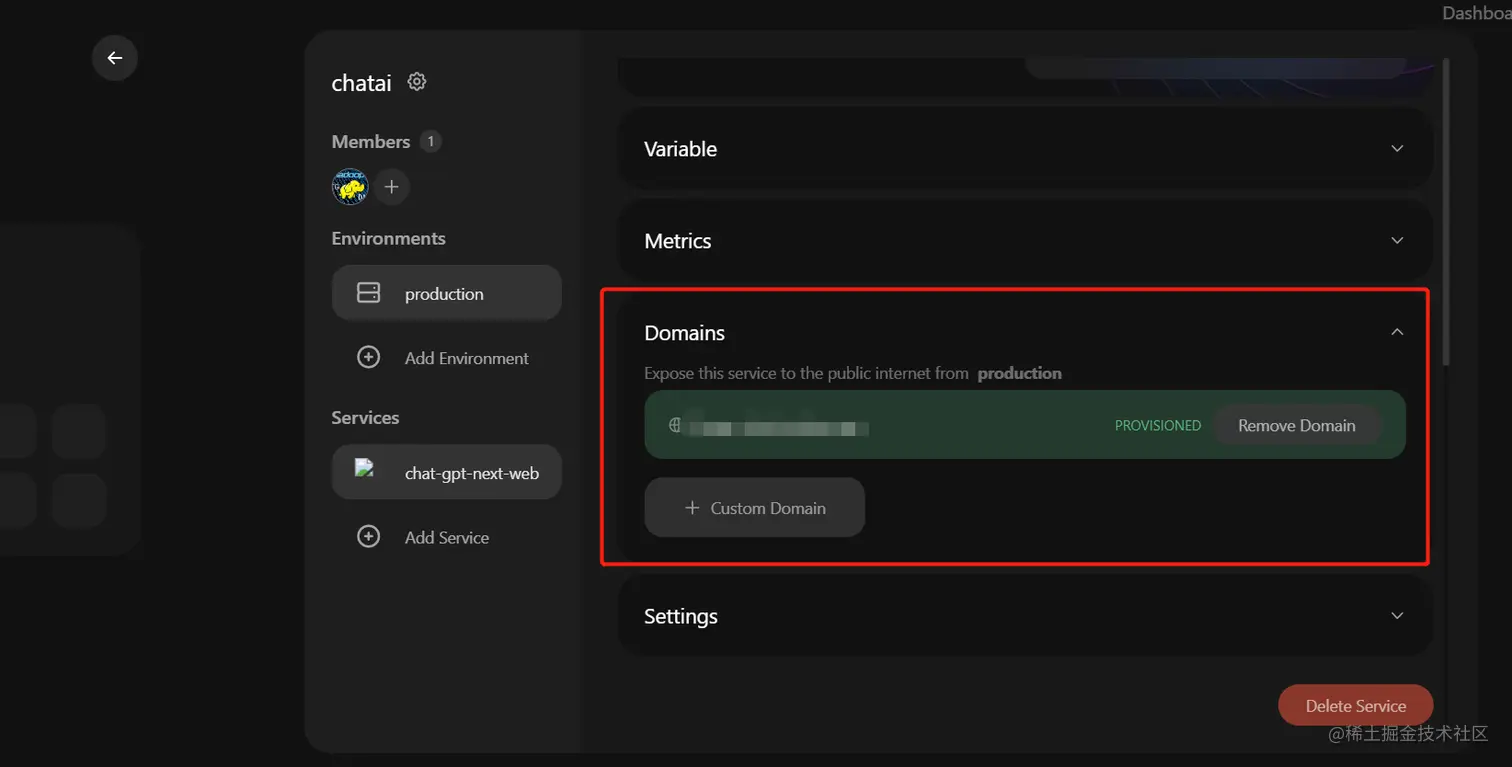Collapse the Domains section
Screen dimensions: 1512x767
(x=1397, y=331)
